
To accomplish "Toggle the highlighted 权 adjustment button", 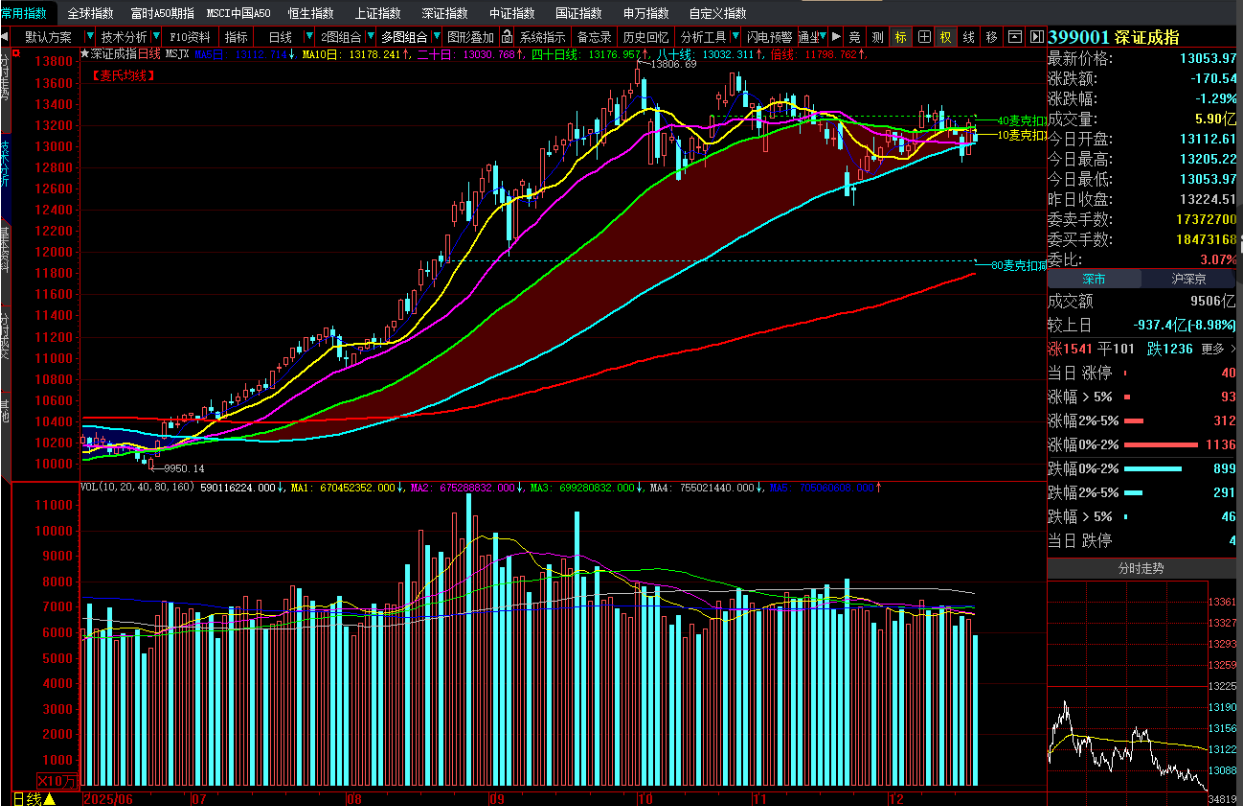I will click(x=945, y=37).
